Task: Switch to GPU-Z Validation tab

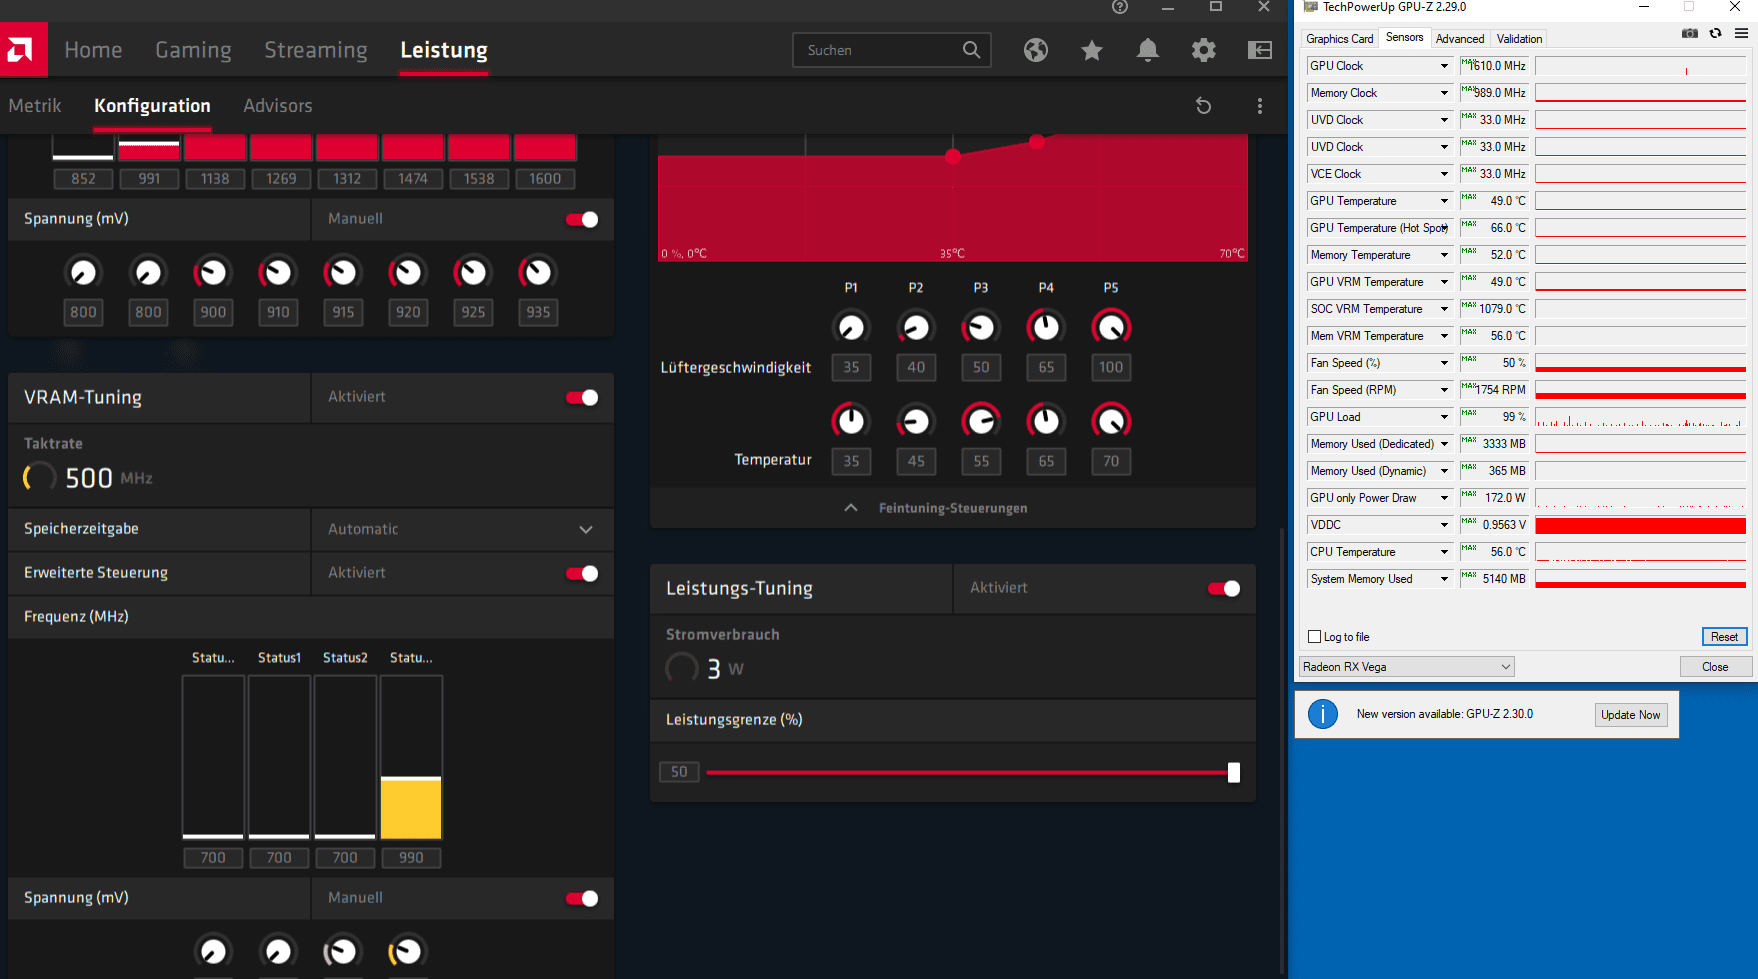Action: click(1519, 39)
